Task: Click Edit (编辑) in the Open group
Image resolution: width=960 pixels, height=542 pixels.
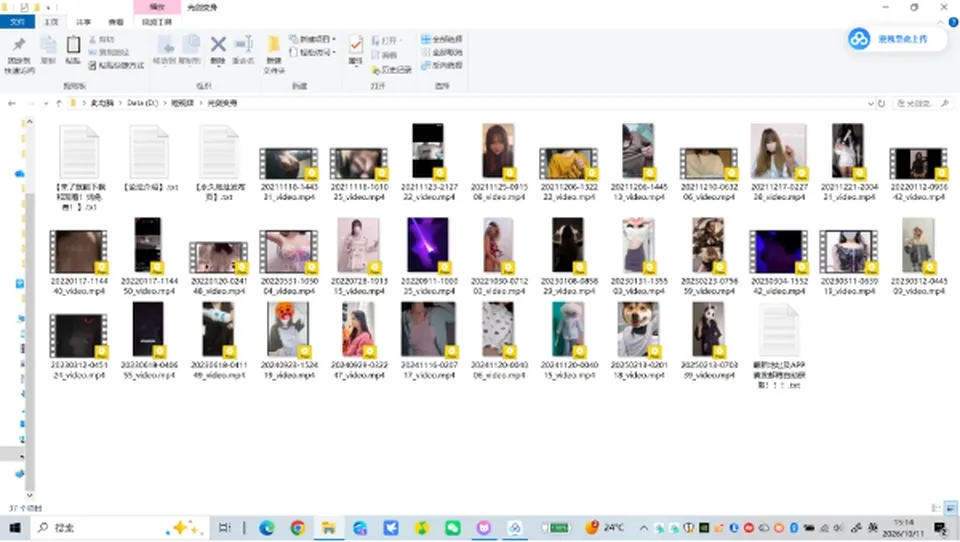Action: pos(384,55)
